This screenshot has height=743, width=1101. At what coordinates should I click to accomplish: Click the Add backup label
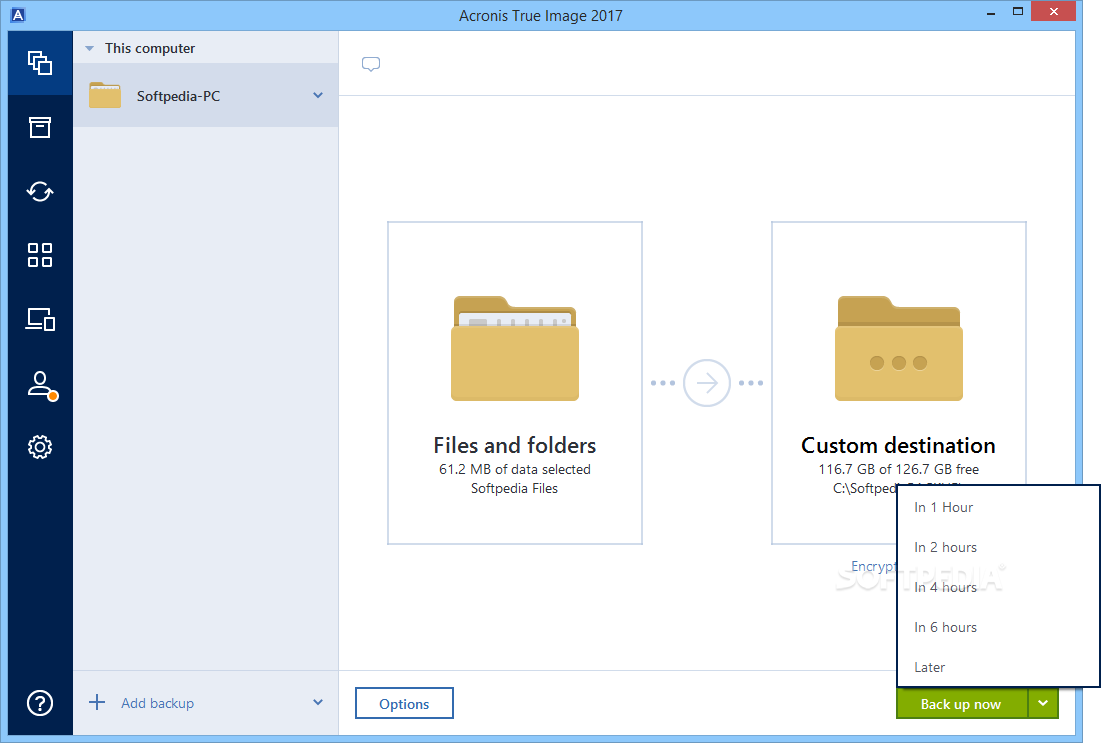pyautogui.click(x=157, y=703)
